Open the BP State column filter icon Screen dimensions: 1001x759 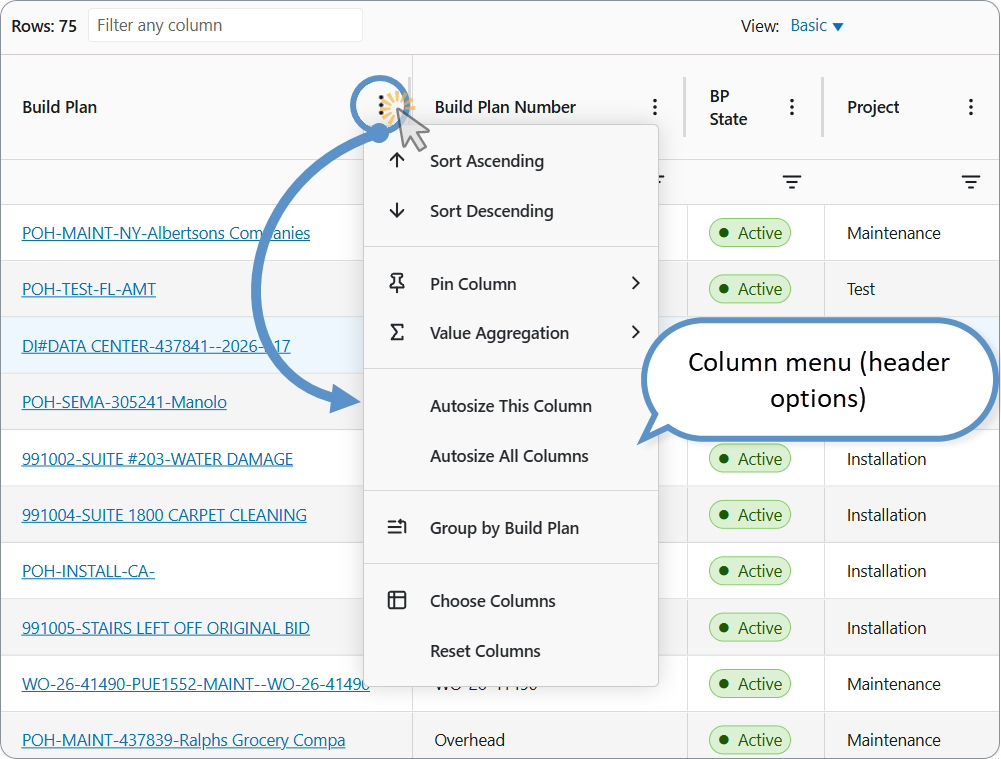tap(792, 182)
